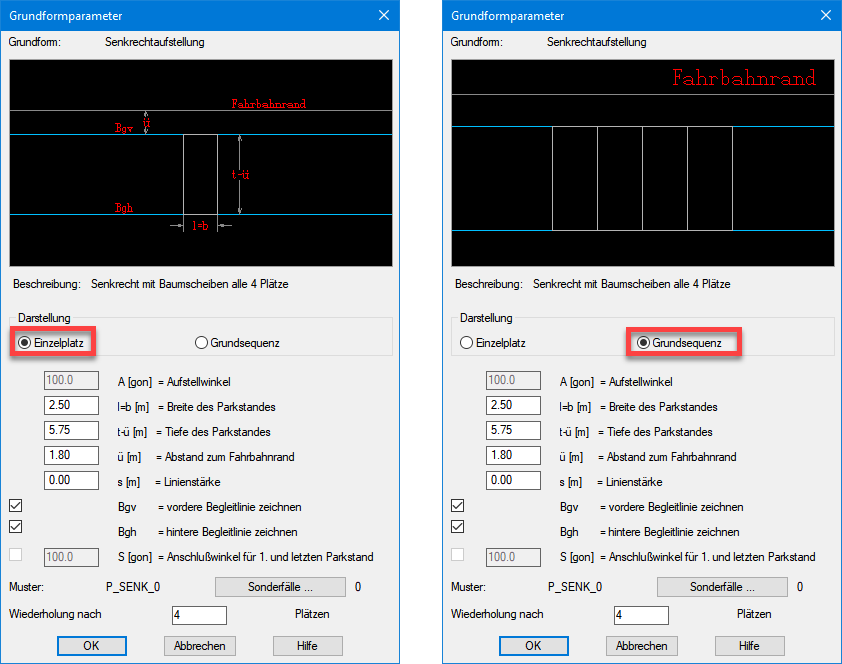The image size is (842, 664).
Task: Toggle Bgh checkbox in left dialog
Action: (x=15, y=526)
